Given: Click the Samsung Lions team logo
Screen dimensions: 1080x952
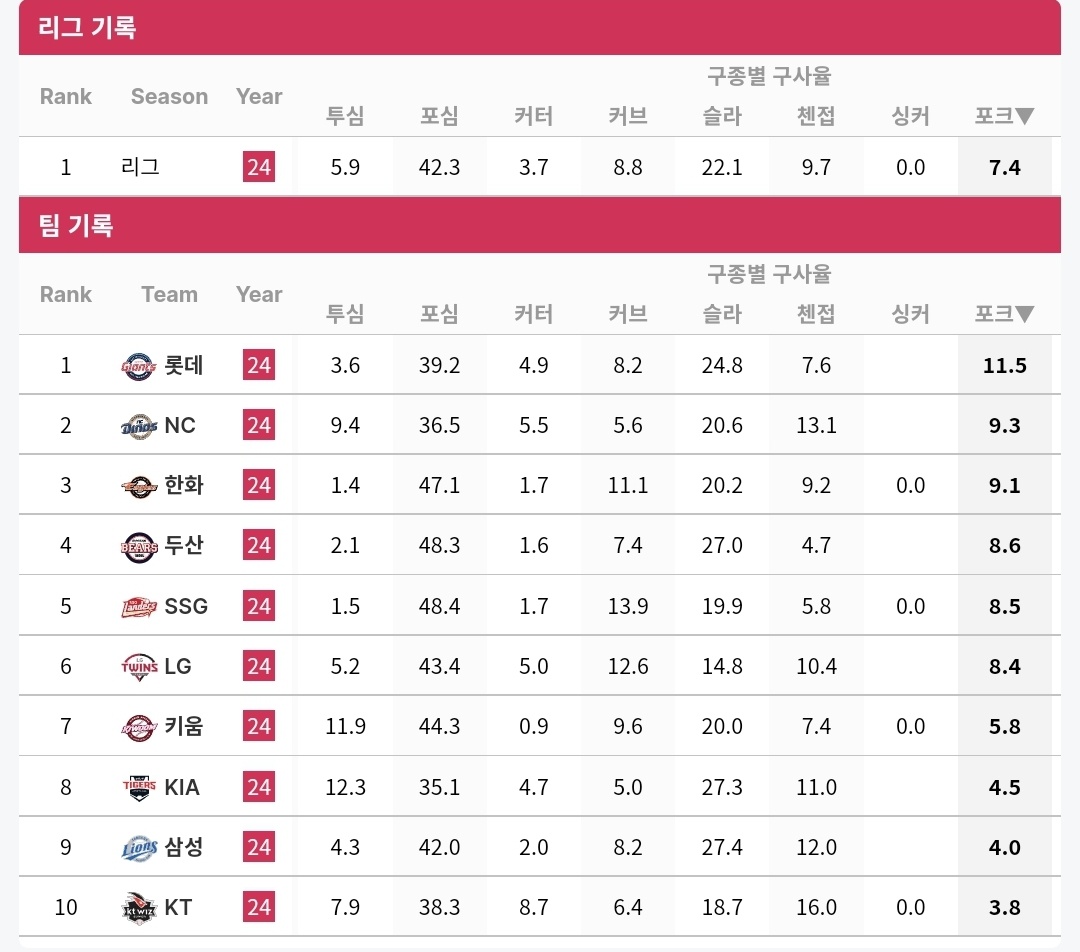Looking at the screenshot, I should click(x=139, y=848).
